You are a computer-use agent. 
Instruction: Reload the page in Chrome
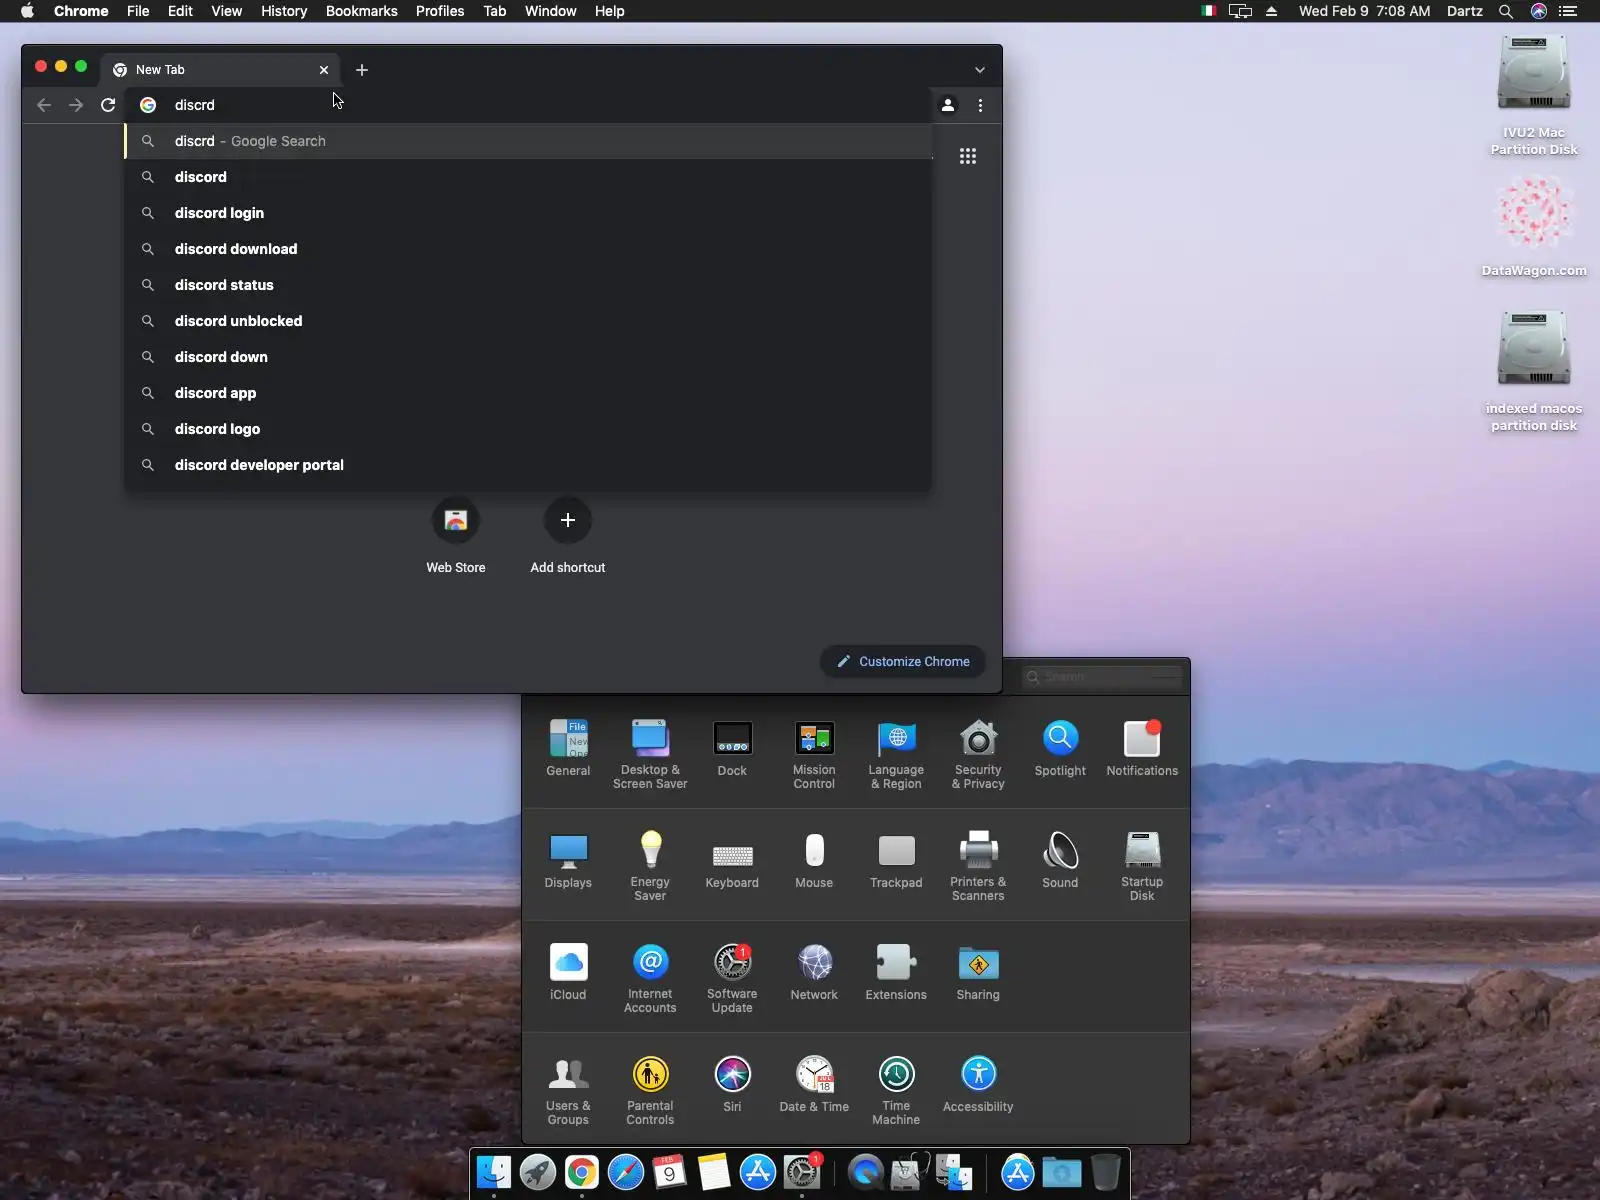[108, 105]
